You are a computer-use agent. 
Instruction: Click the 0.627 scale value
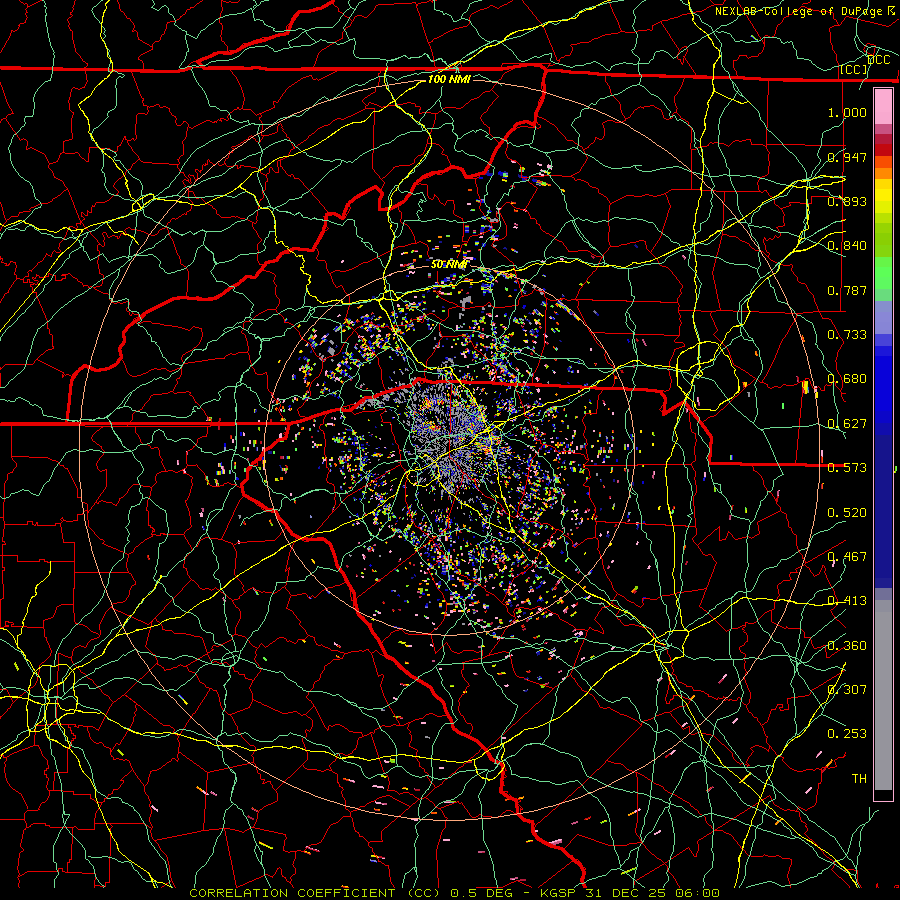pyautogui.click(x=847, y=424)
